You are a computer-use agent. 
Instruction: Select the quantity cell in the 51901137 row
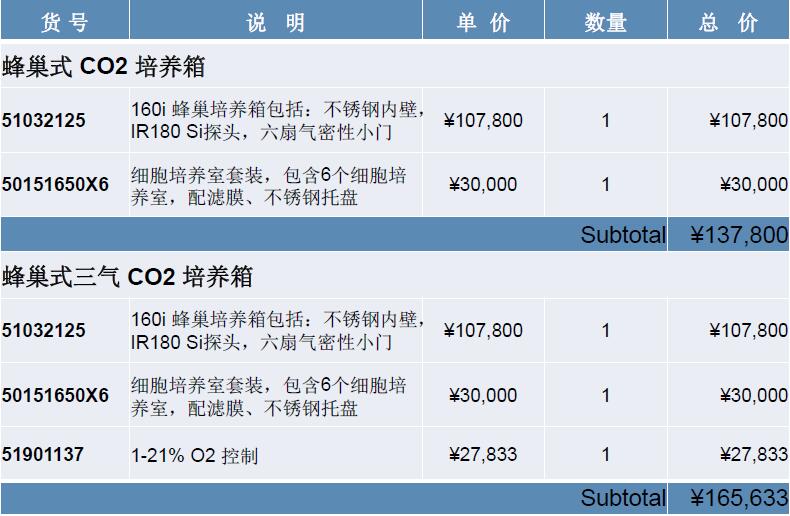point(606,455)
